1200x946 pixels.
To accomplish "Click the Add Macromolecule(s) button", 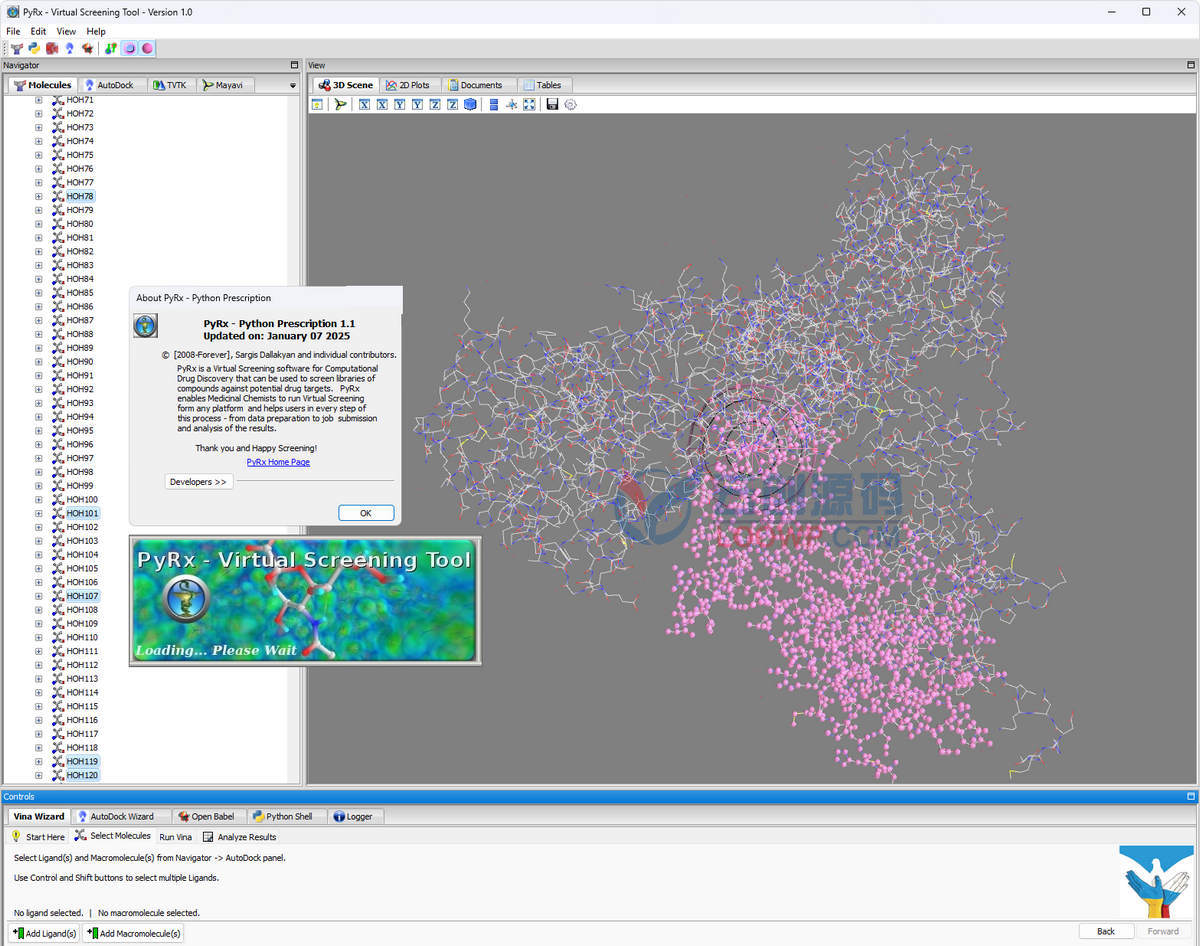I will click(133, 933).
